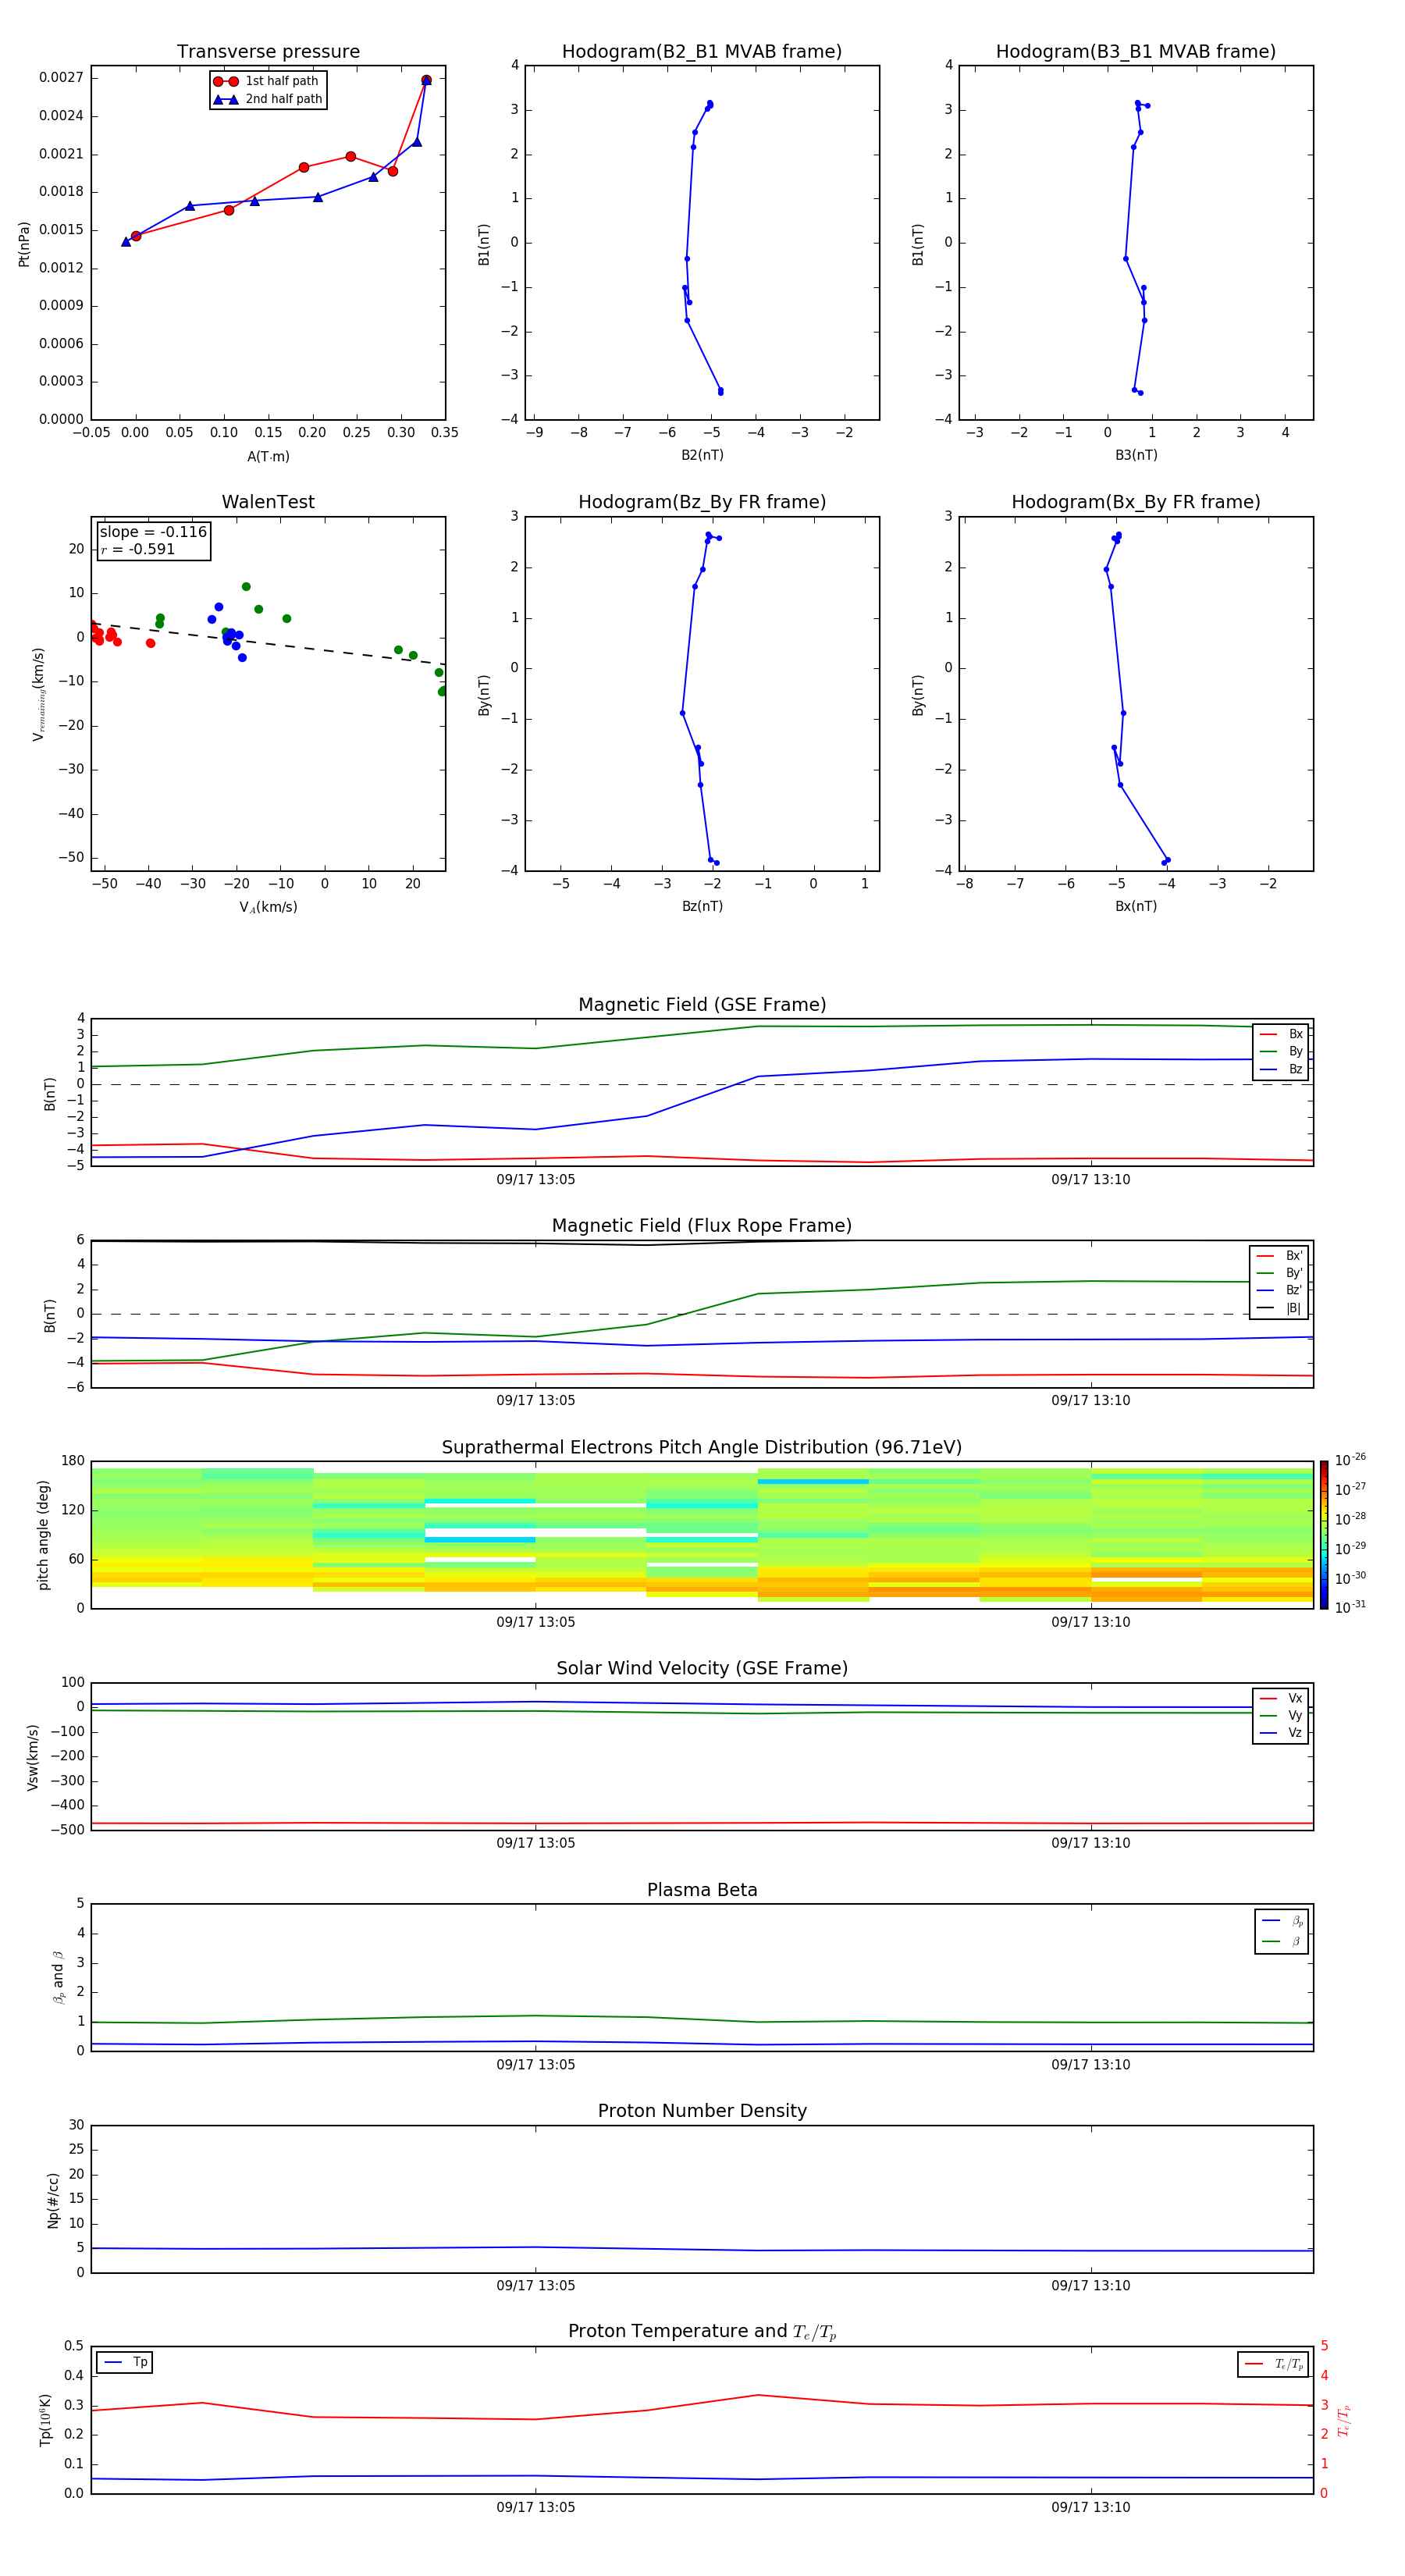This screenshot has width=1405, height=2576.
Task: Click the 'Np(#/cc)' axis label
Action: coord(53,2200)
